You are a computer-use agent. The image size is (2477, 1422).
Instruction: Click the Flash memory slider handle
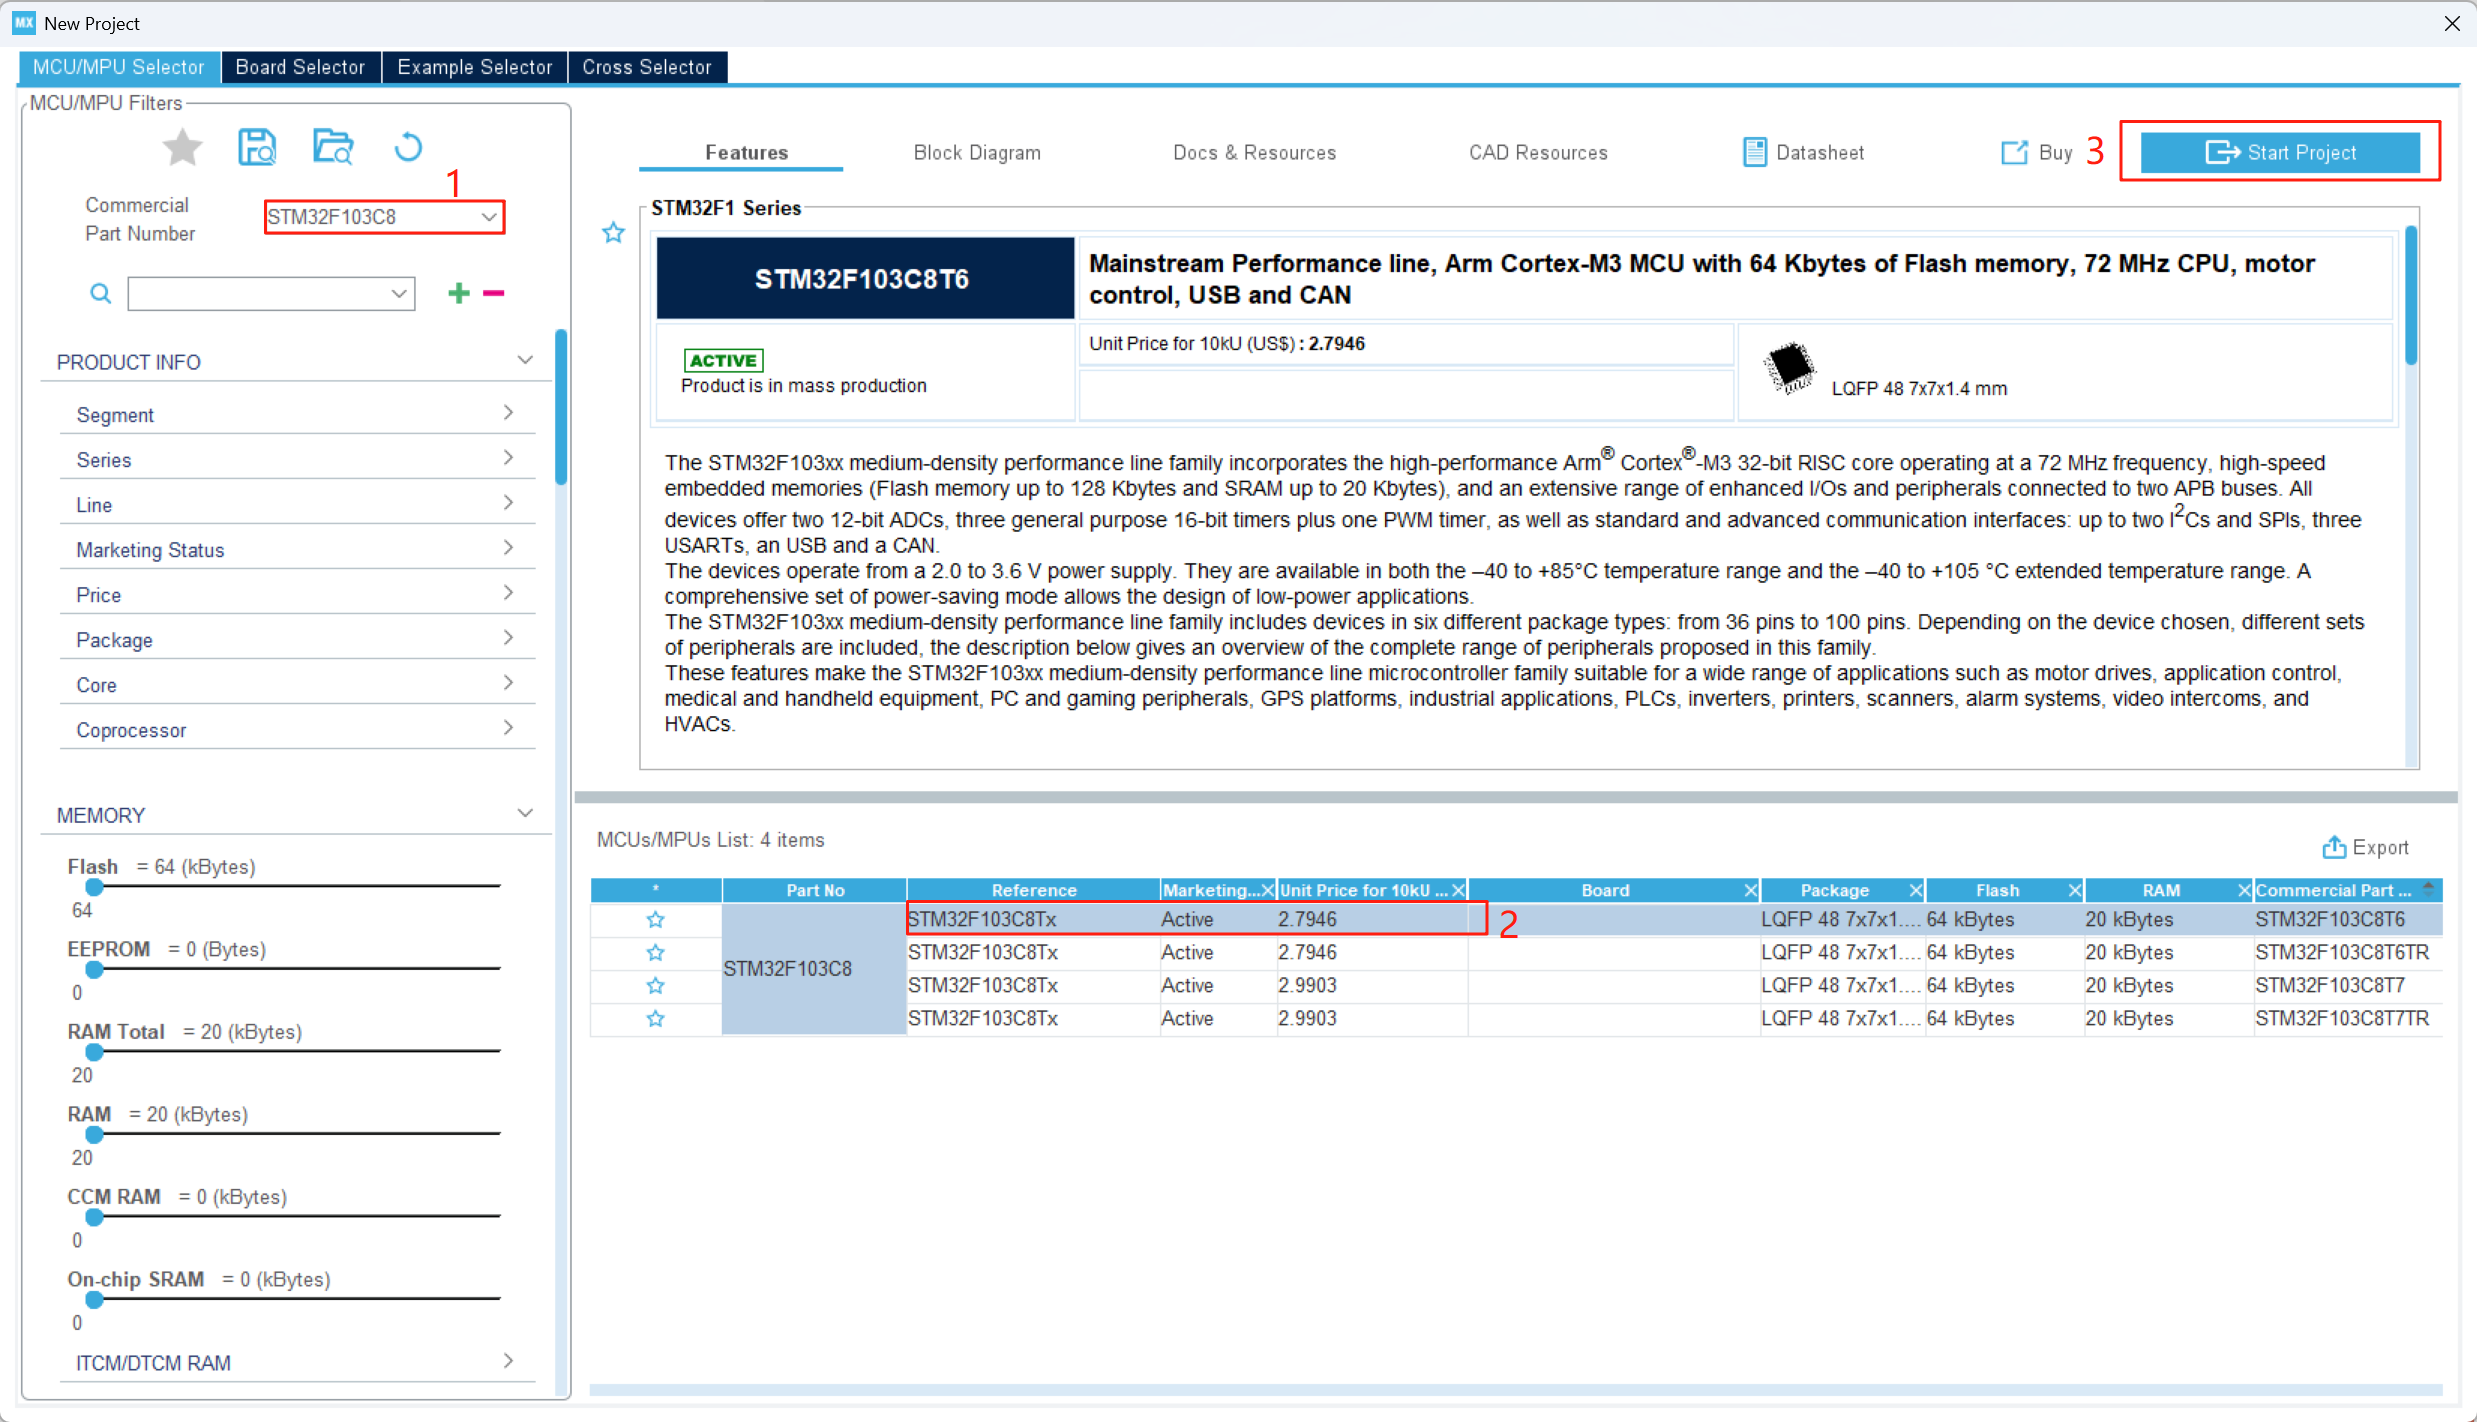pos(94,887)
